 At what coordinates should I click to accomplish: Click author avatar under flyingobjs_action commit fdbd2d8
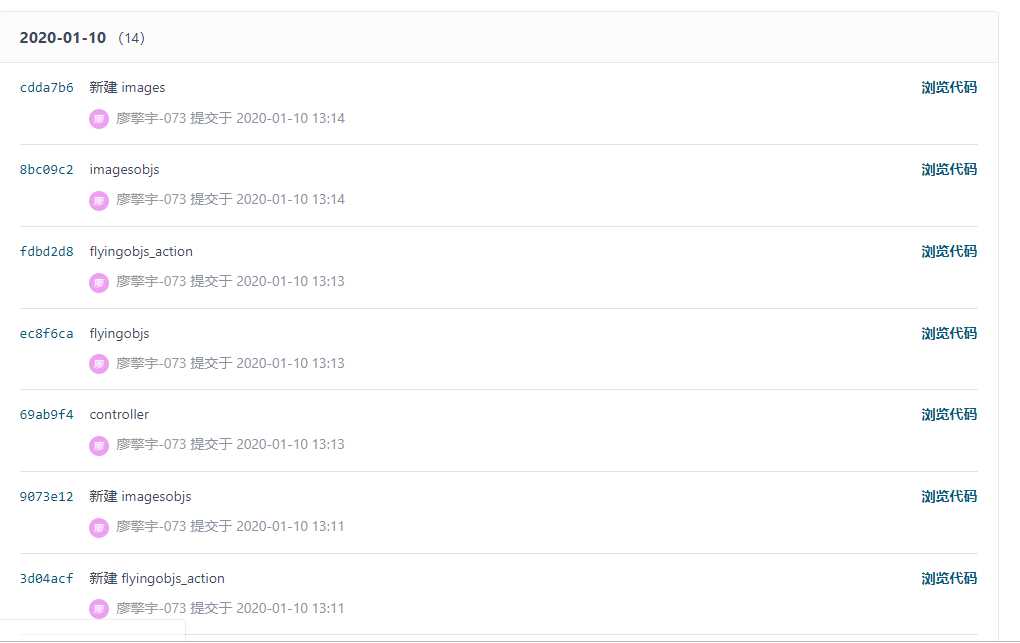pos(99,282)
